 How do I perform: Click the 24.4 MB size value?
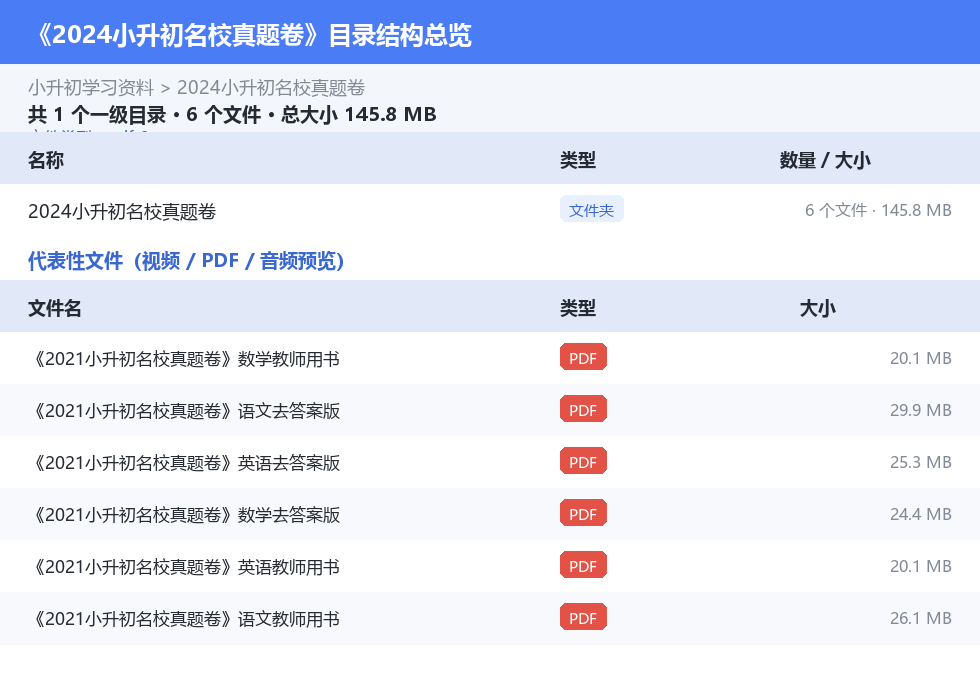click(x=921, y=514)
